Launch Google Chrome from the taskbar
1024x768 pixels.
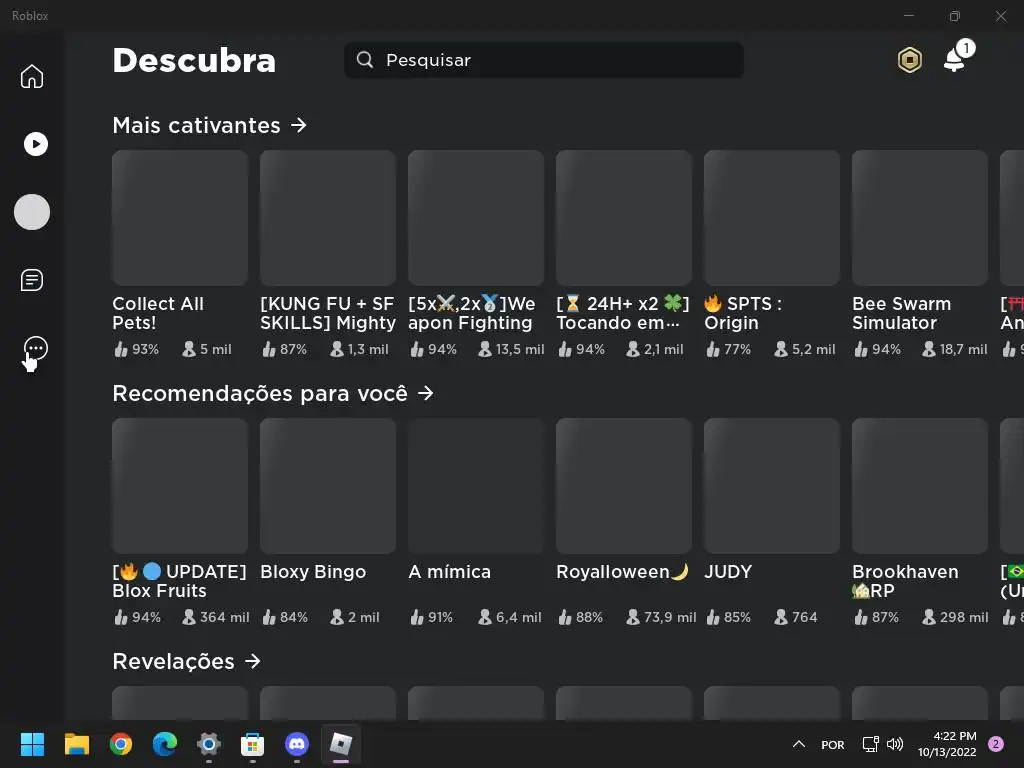pyautogui.click(x=120, y=744)
